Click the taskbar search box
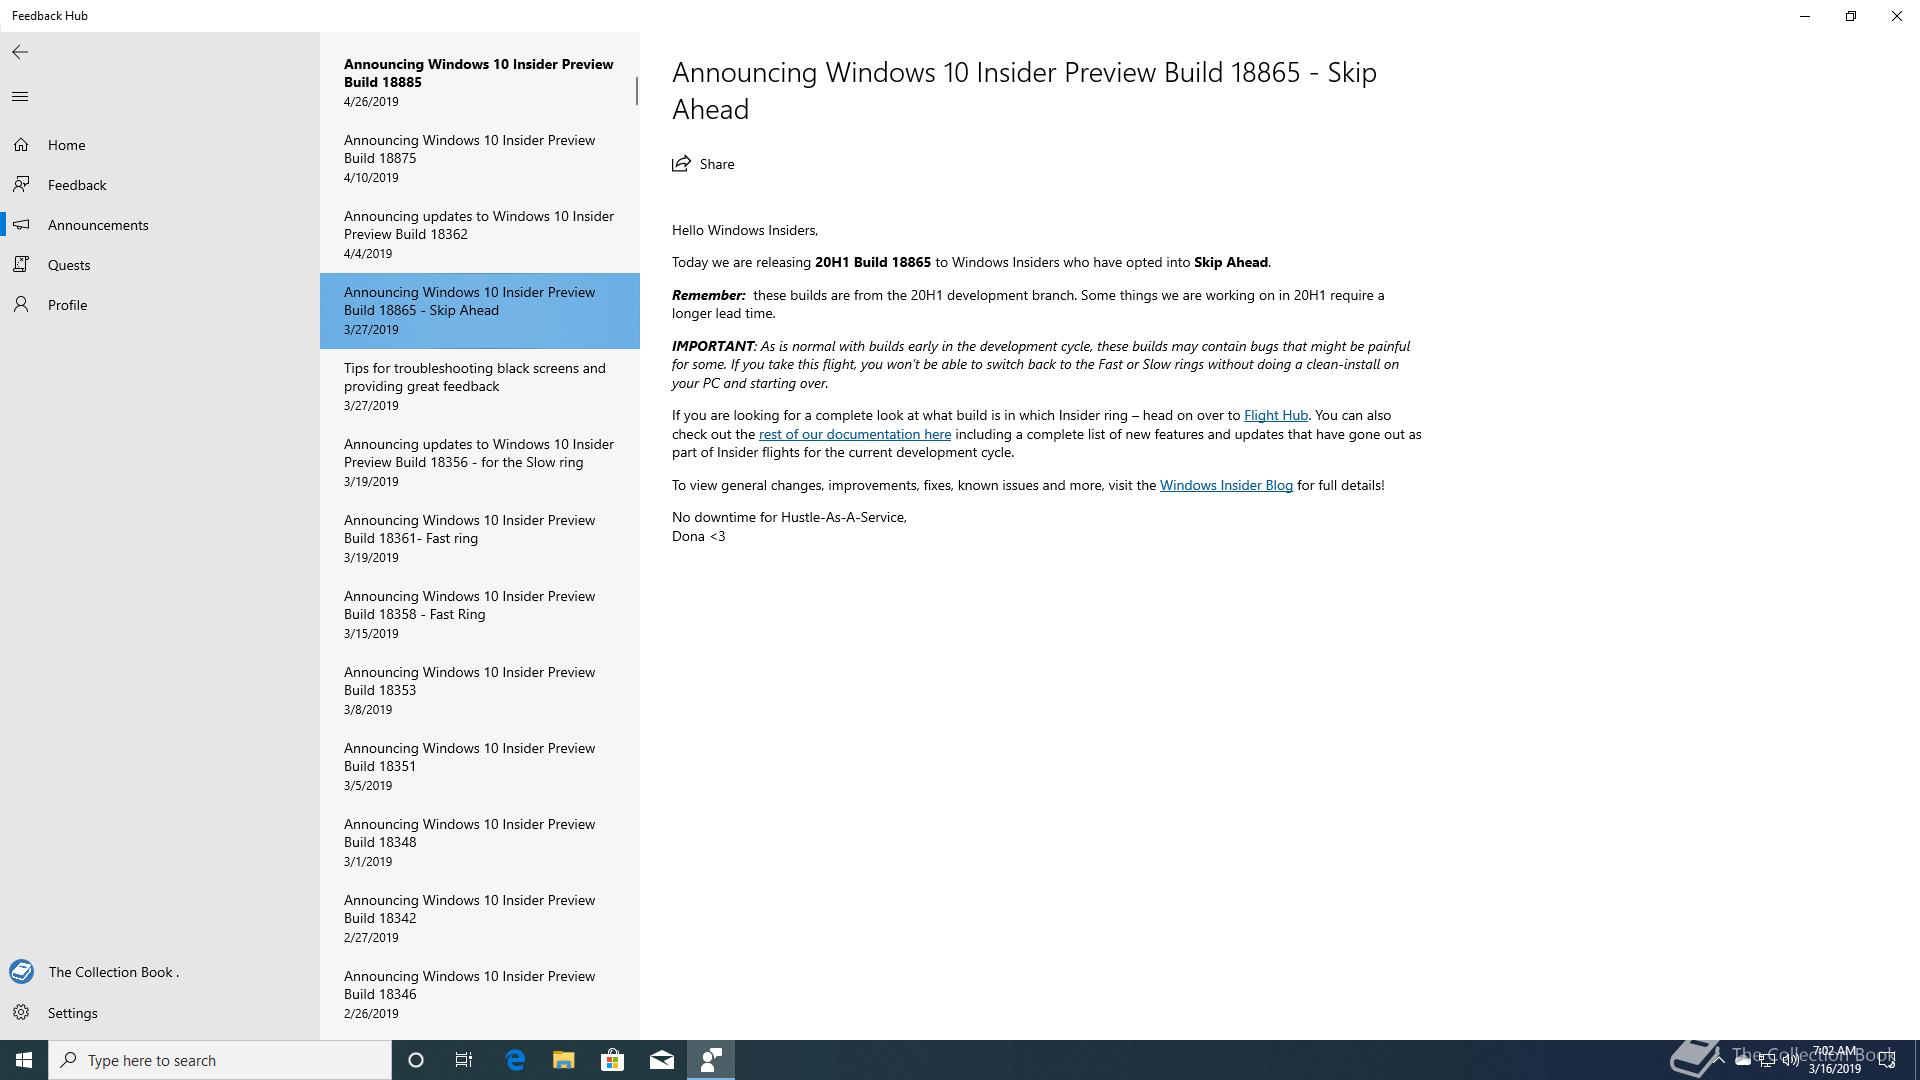This screenshot has width=1920, height=1080. 220,1060
